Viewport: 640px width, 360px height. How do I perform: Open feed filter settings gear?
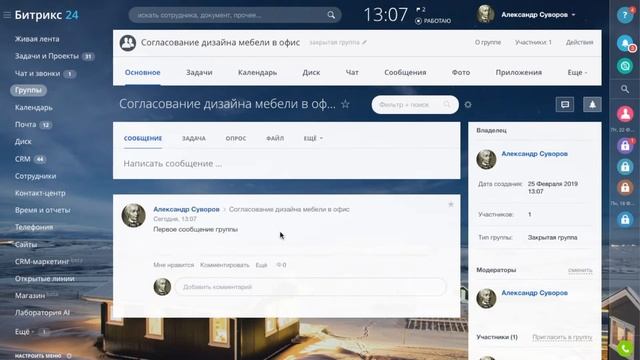click(x=468, y=105)
